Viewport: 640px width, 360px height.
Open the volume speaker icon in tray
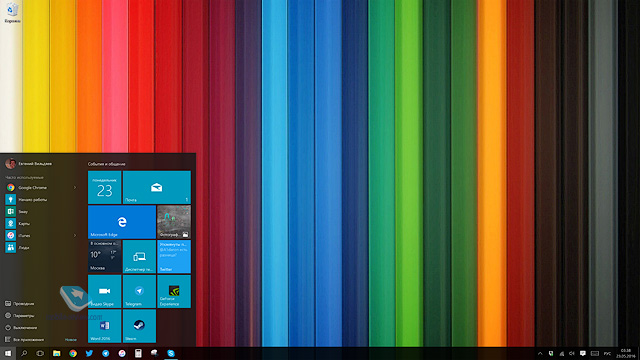pos(572,354)
